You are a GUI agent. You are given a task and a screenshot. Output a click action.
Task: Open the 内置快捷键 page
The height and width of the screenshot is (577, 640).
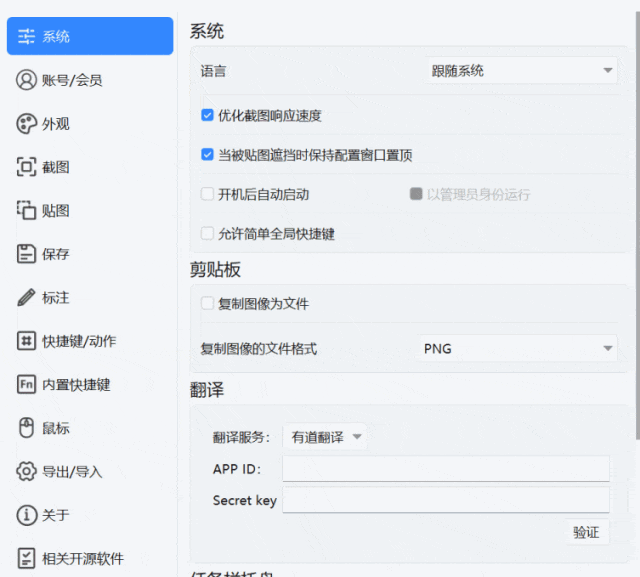(90, 384)
